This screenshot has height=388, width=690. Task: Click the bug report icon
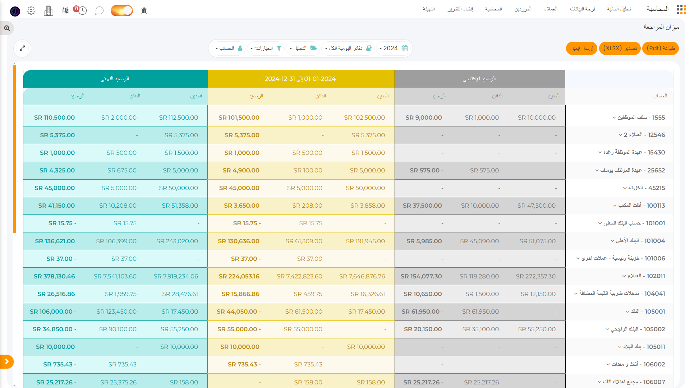[x=144, y=11]
